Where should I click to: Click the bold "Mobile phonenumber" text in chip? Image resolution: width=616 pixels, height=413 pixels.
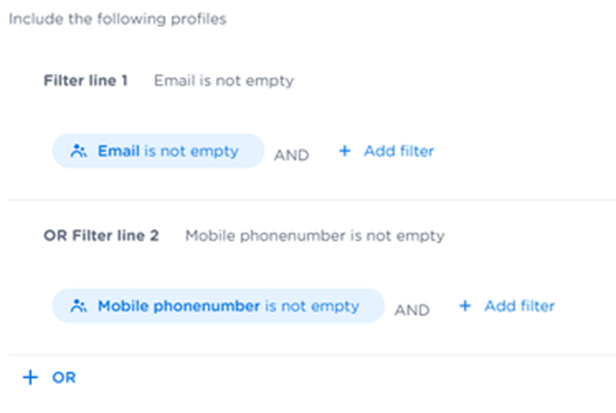click(179, 307)
